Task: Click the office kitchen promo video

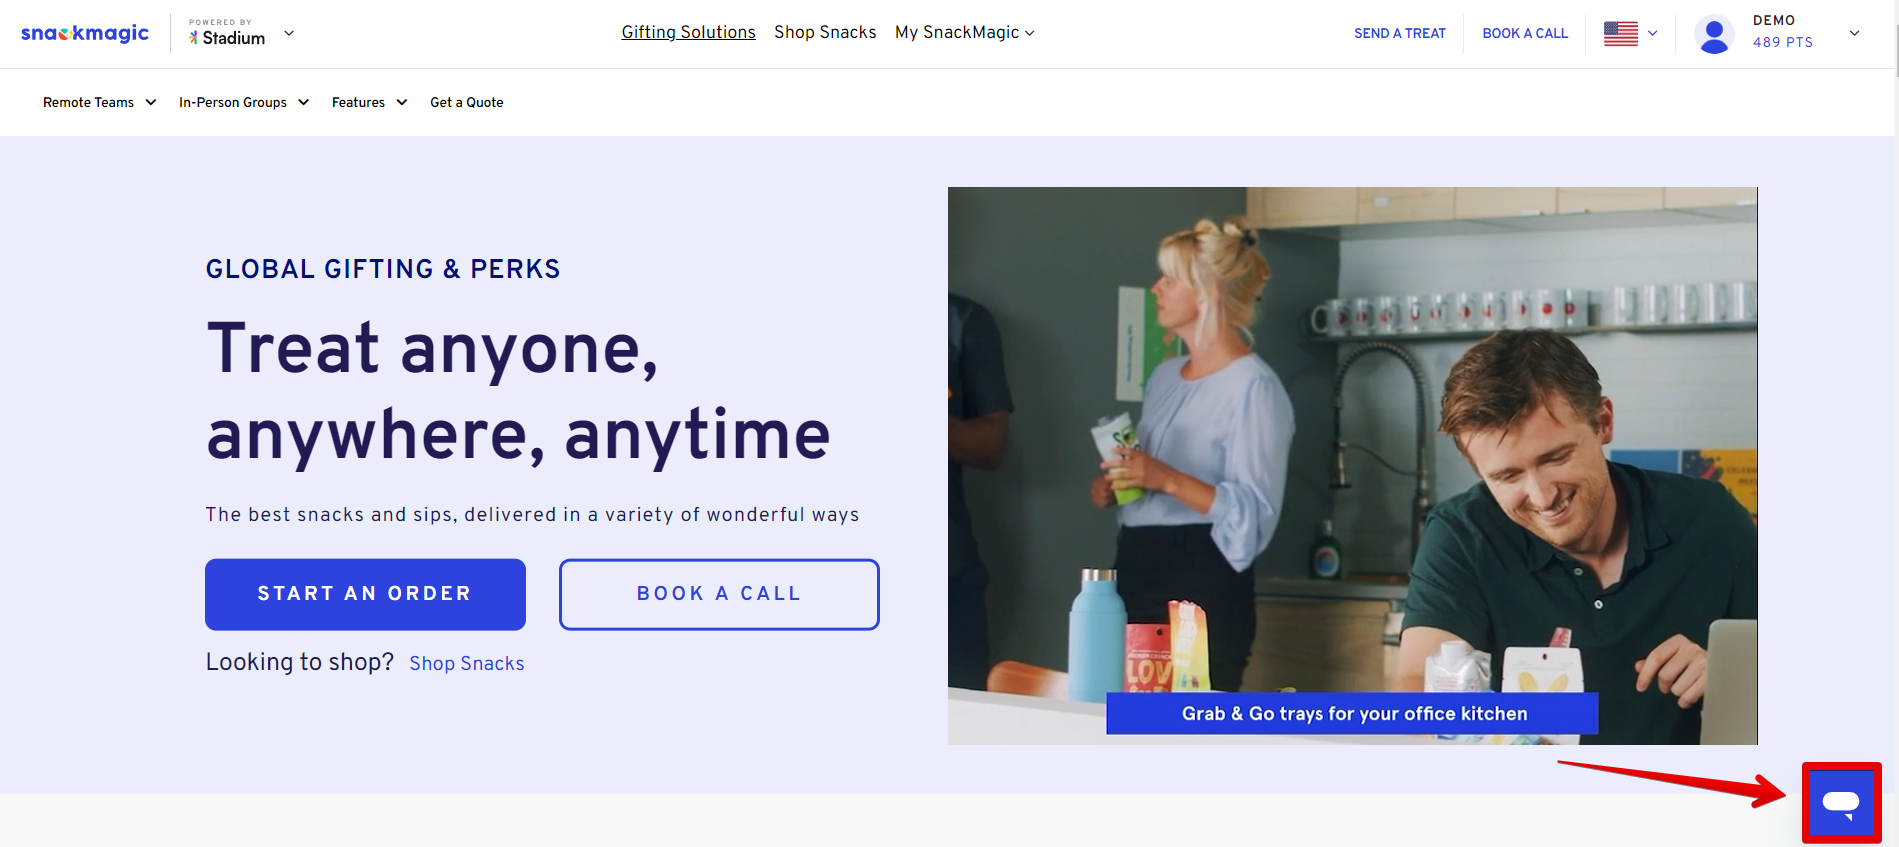Action: [1352, 465]
